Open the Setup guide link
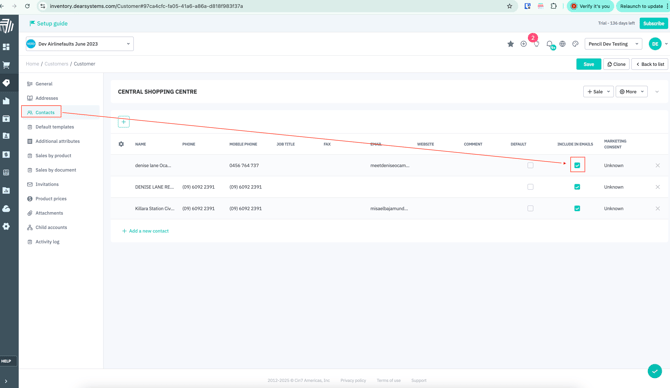 [48, 24]
